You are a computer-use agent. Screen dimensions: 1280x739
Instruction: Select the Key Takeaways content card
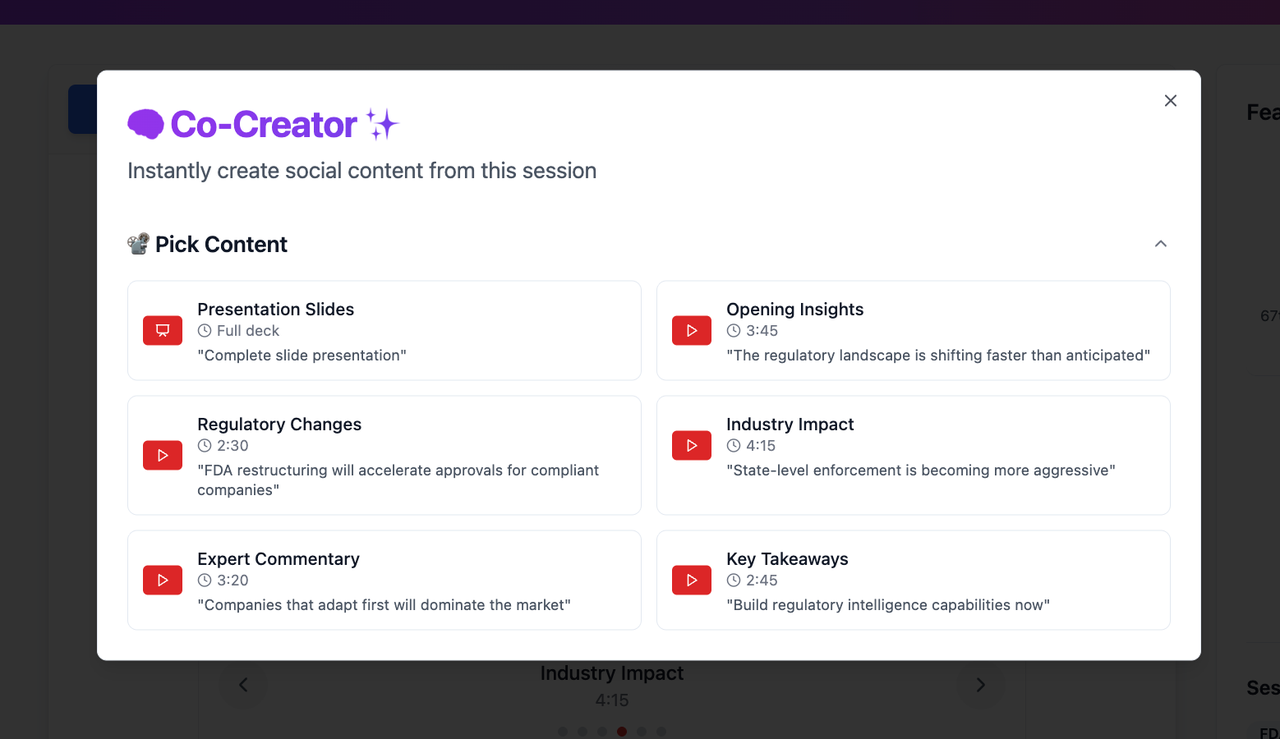click(913, 580)
